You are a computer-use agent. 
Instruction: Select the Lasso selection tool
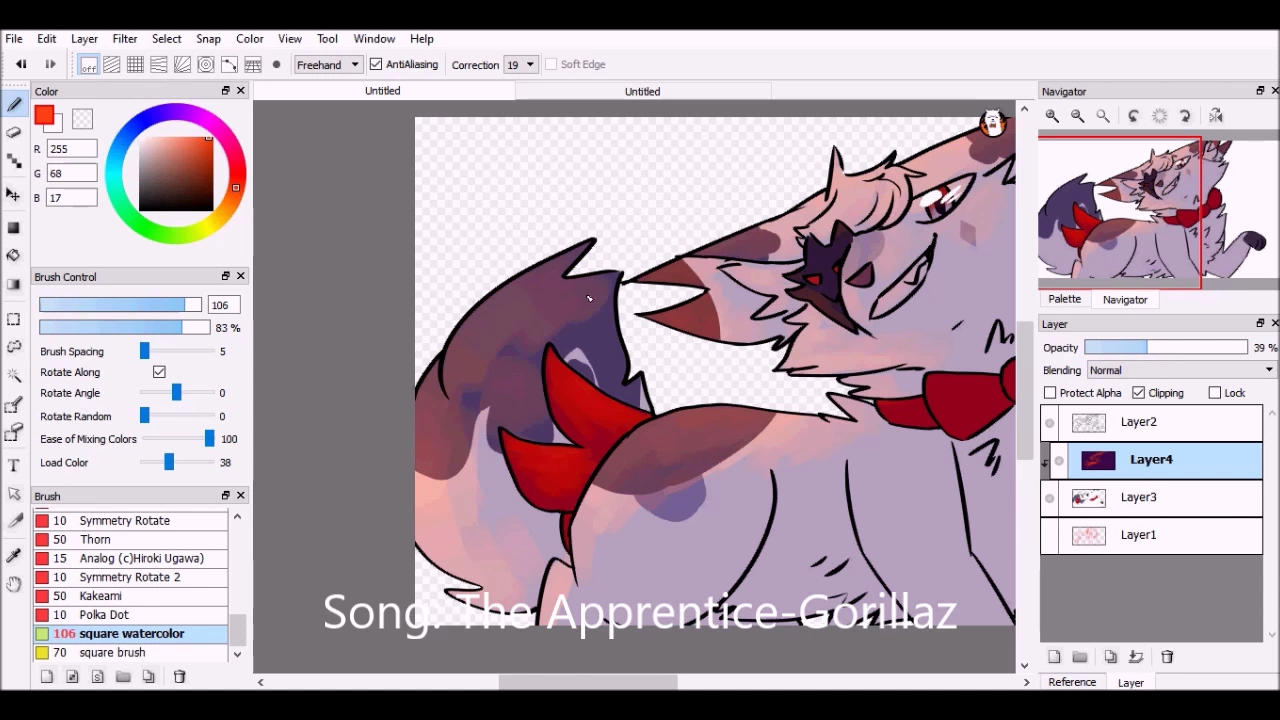(14, 346)
